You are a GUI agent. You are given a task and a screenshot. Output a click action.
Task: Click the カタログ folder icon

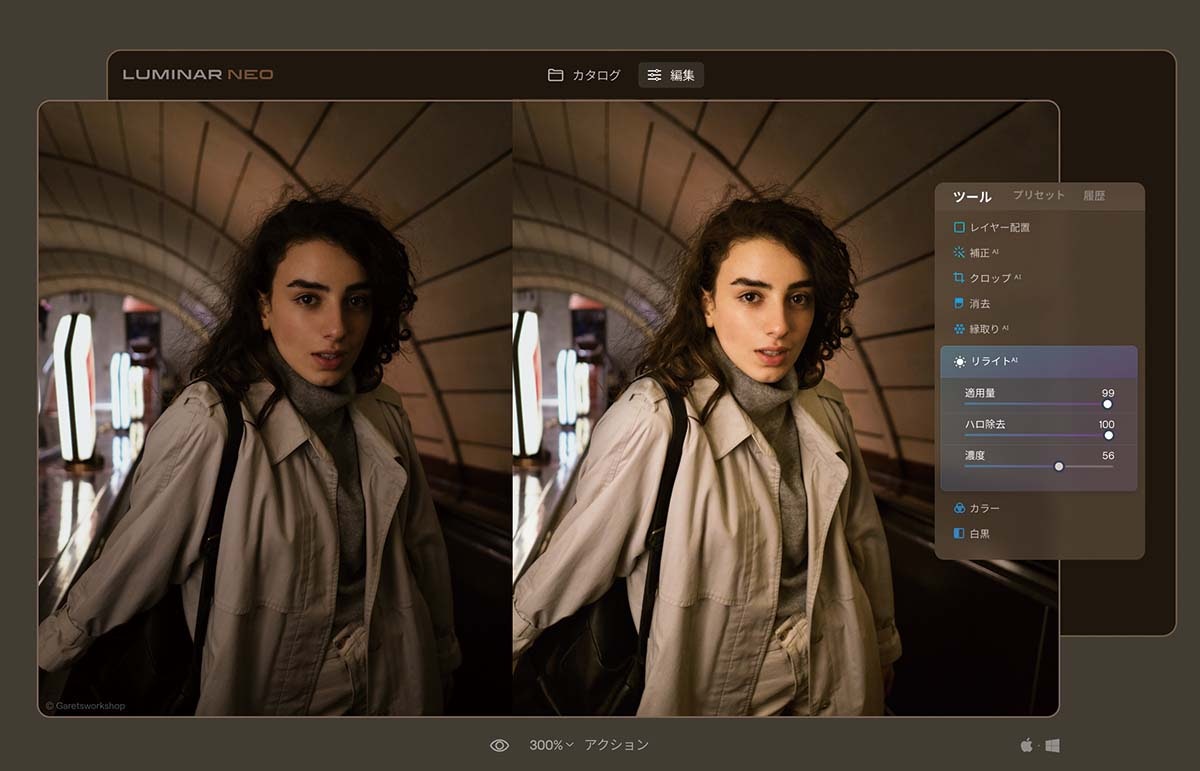(x=555, y=74)
